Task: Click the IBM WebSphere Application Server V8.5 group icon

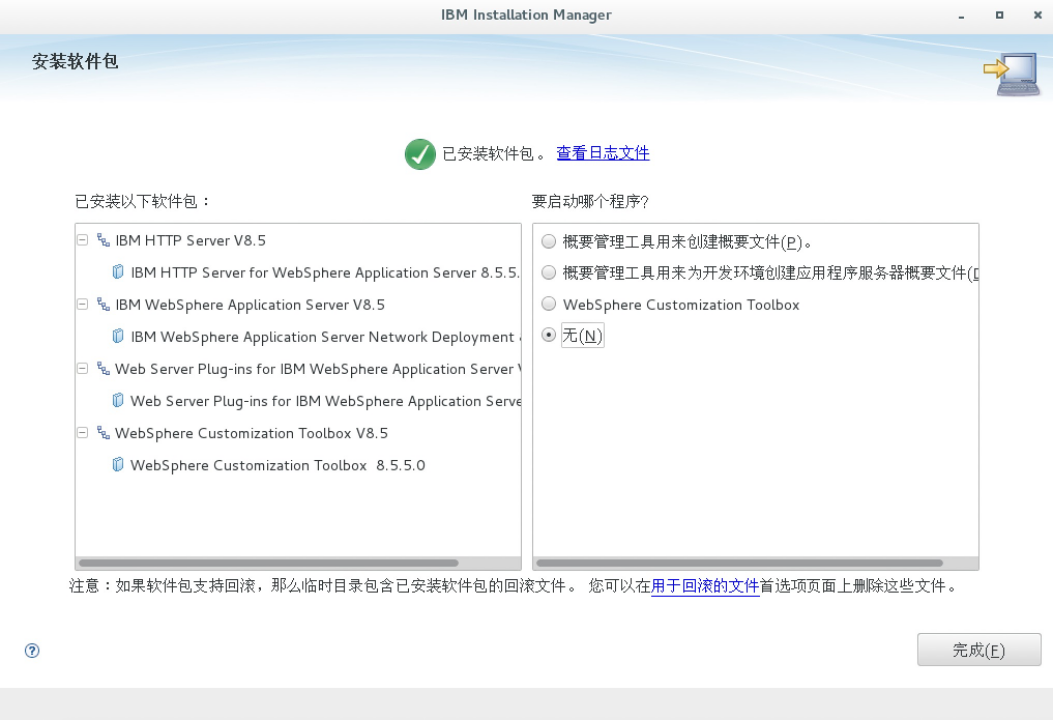Action: point(103,305)
